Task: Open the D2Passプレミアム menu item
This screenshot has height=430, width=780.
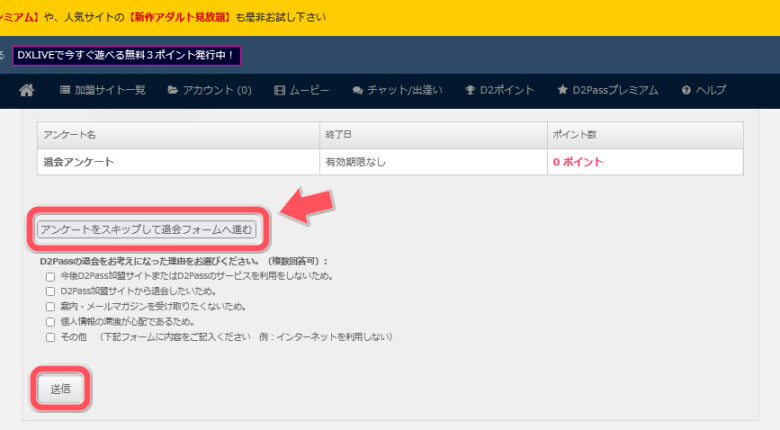Action: tap(607, 90)
